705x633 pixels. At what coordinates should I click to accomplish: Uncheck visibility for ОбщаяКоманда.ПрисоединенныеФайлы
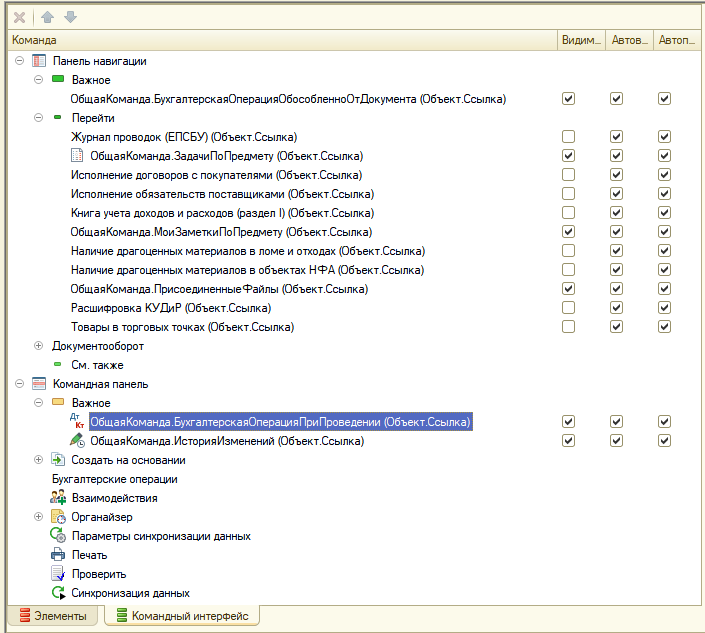coord(568,289)
